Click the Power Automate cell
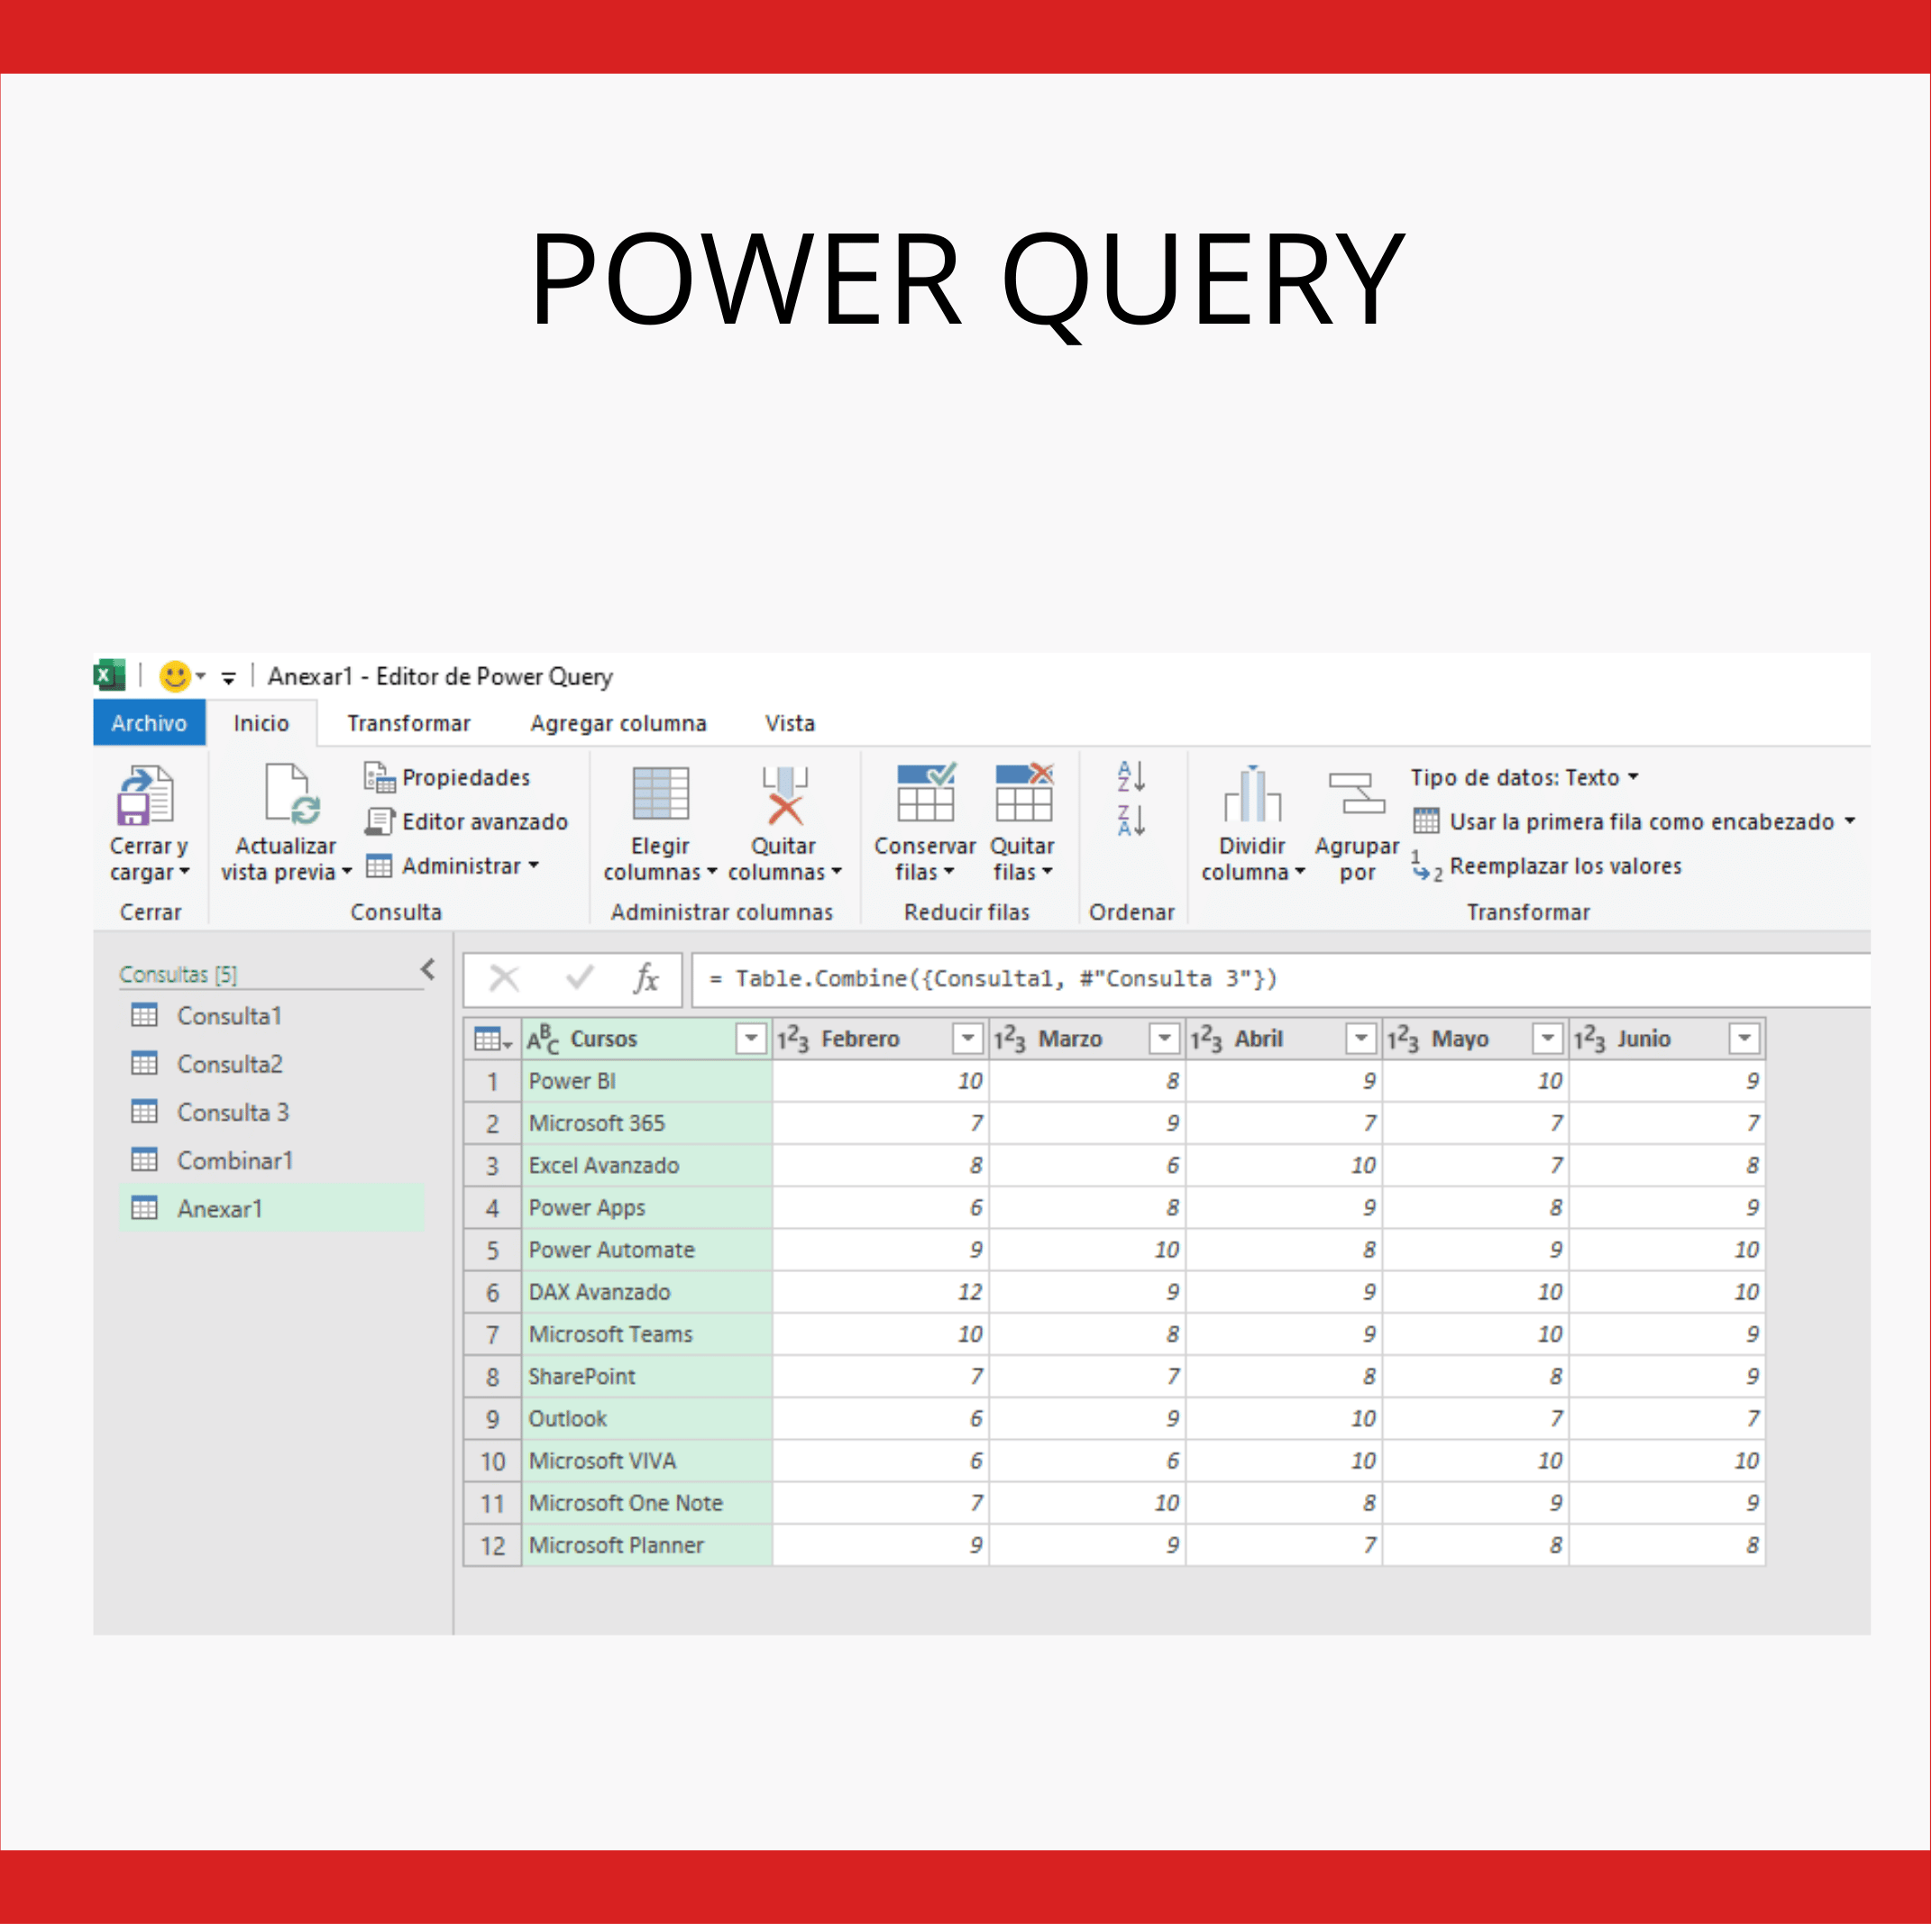This screenshot has height=1924, width=1932. (647, 1250)
